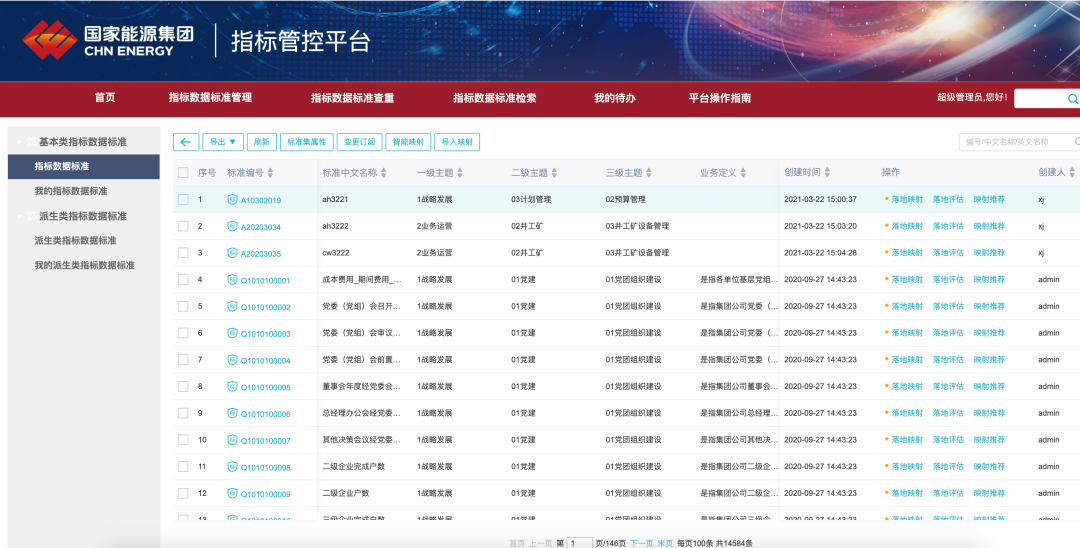Viewport: 1080px width, 548px height.
Task: Click the search magnifier icon in header
Action: click(1072, 98)
